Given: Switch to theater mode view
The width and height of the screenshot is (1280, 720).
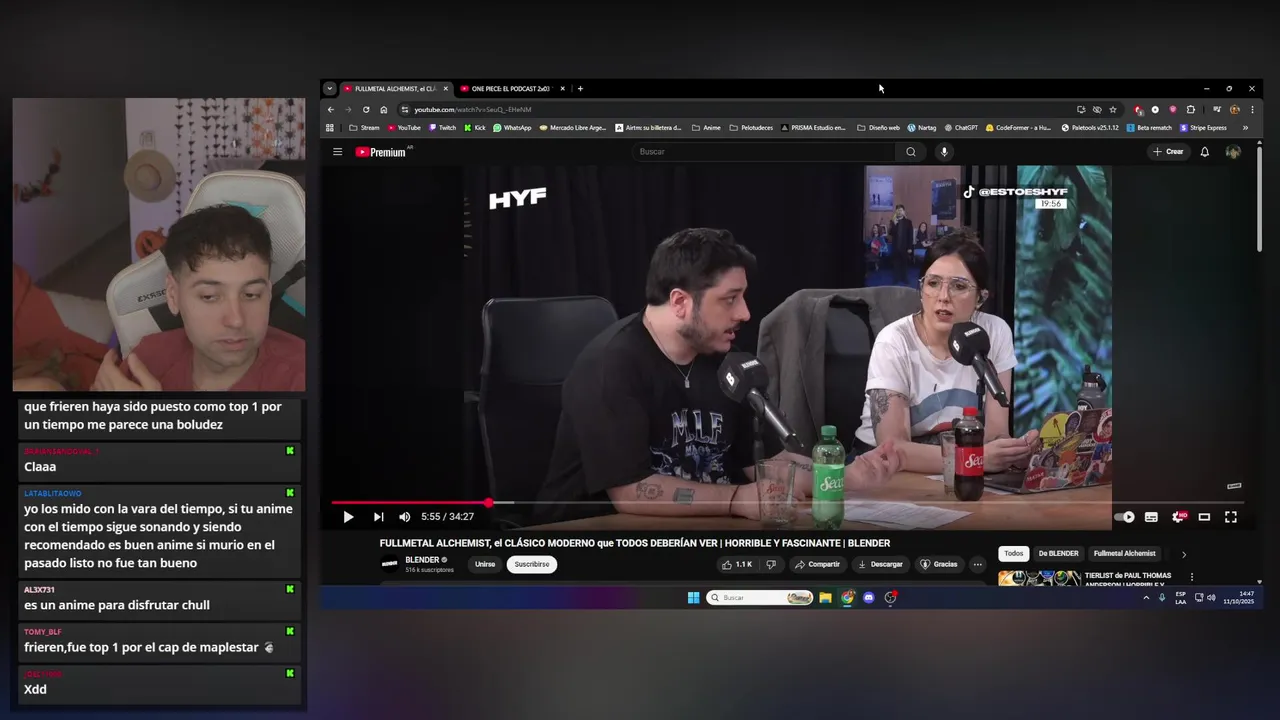Looking at the screenshot, I should [1204, 517].
